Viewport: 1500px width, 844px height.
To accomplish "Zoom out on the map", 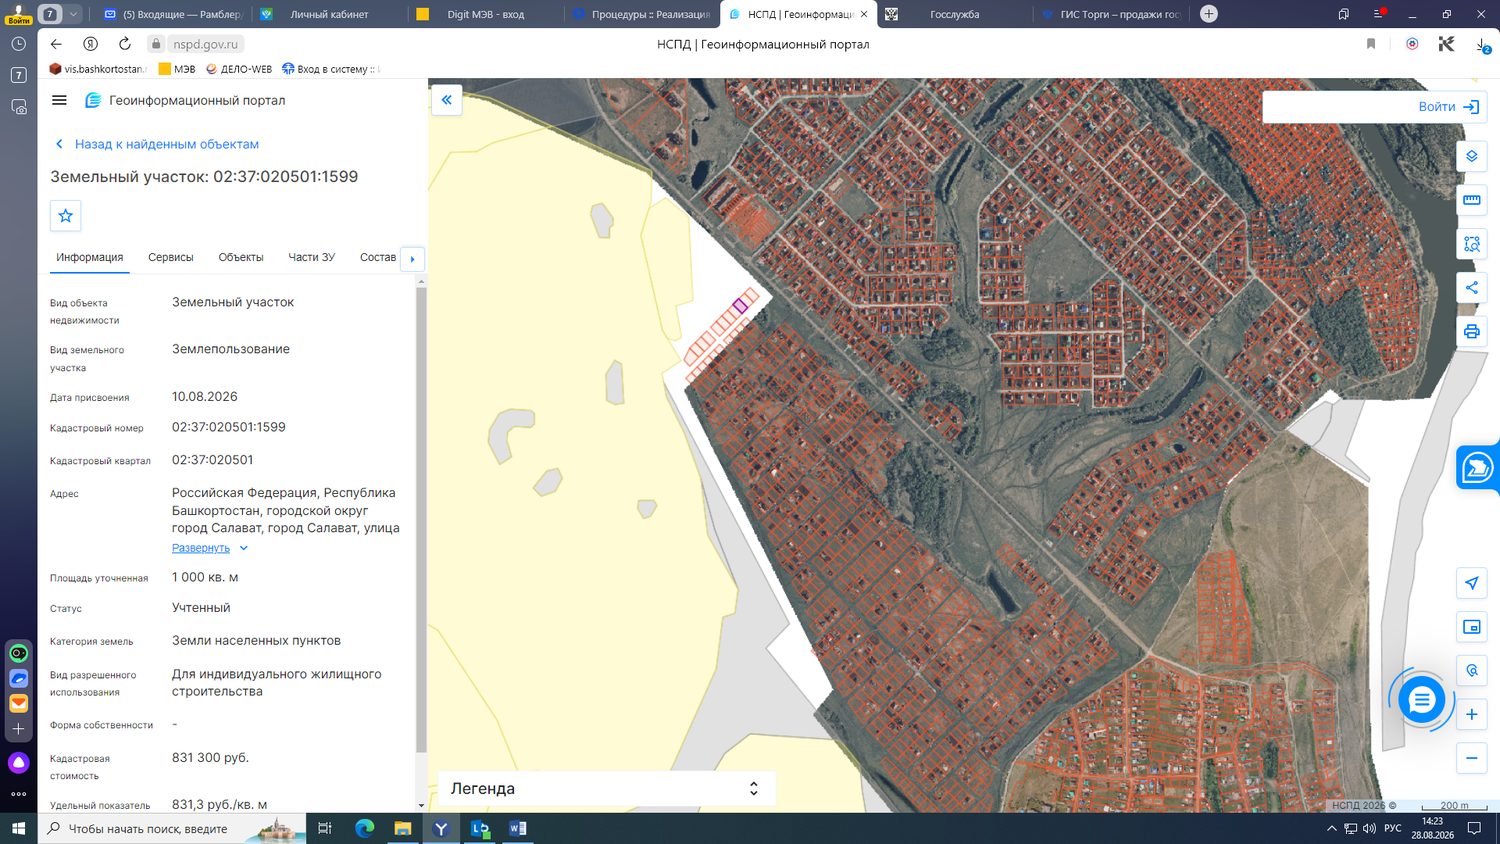I will tap(1471, 758).
